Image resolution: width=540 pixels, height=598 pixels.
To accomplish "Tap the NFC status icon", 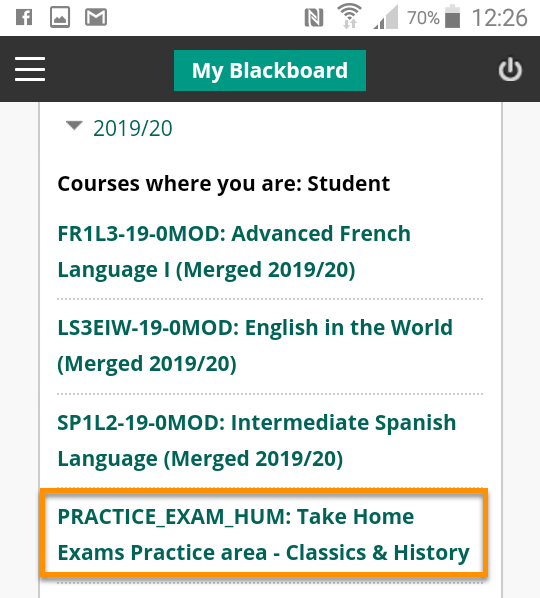I will [314, 18].
